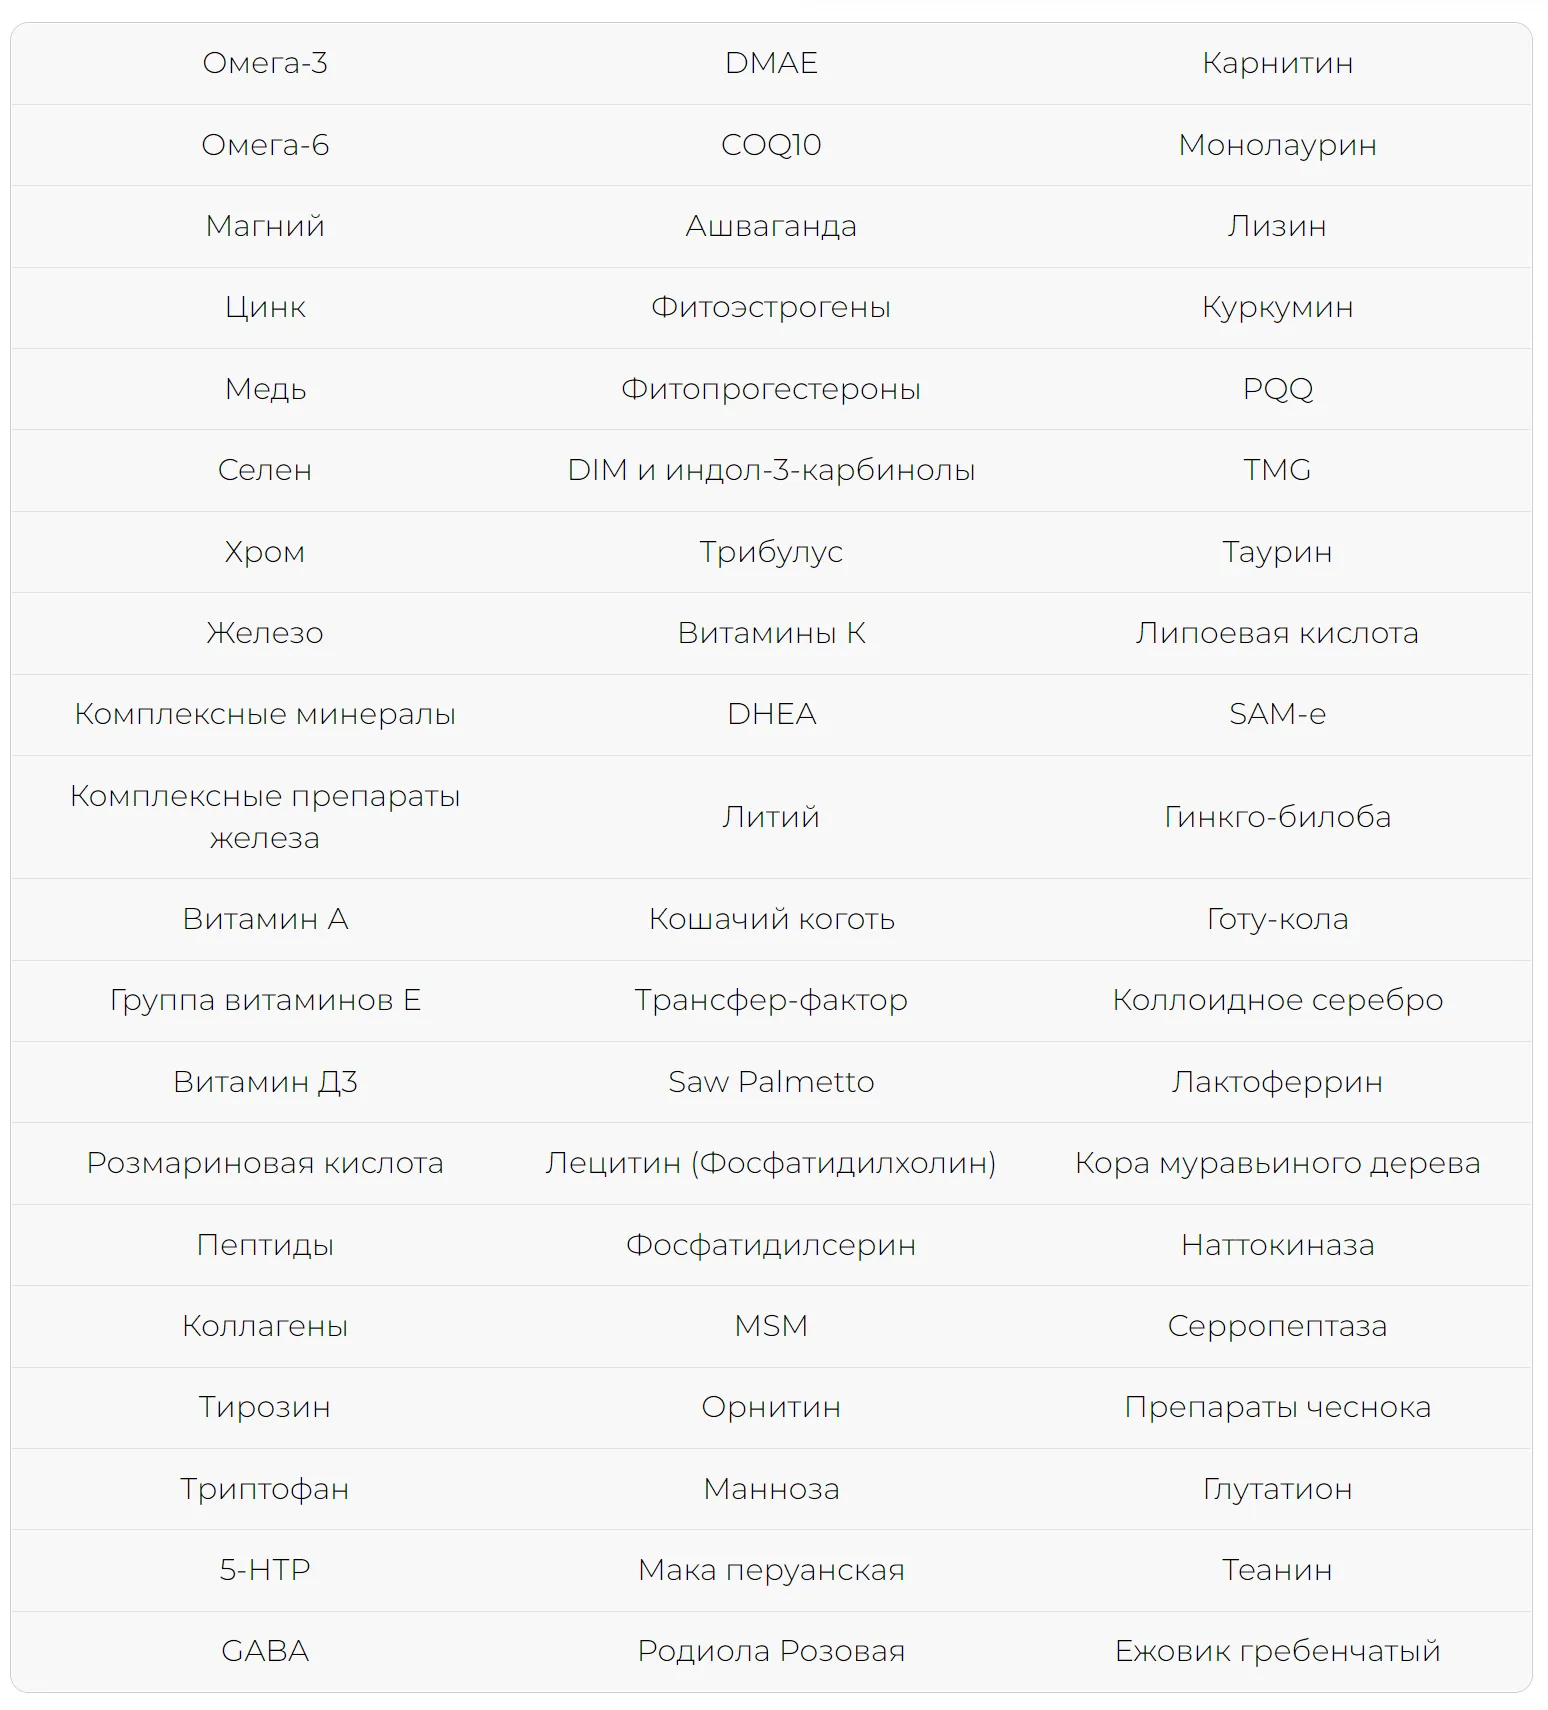Select the COQ10 cell

771,145
